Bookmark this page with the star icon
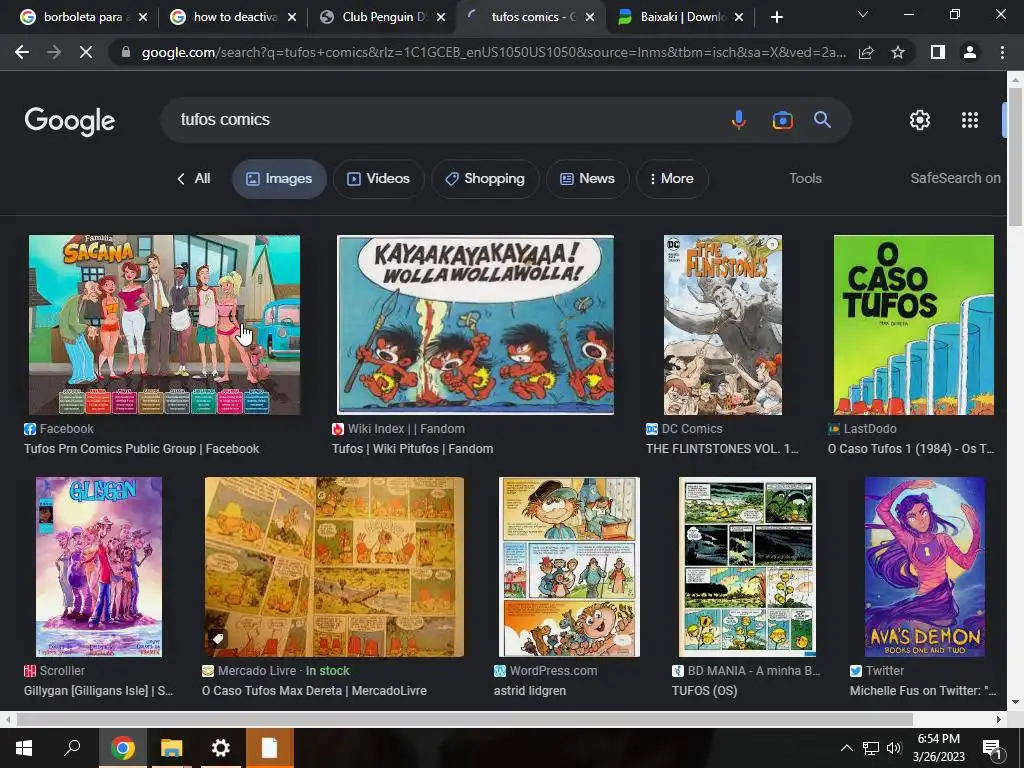 [898, 52]
